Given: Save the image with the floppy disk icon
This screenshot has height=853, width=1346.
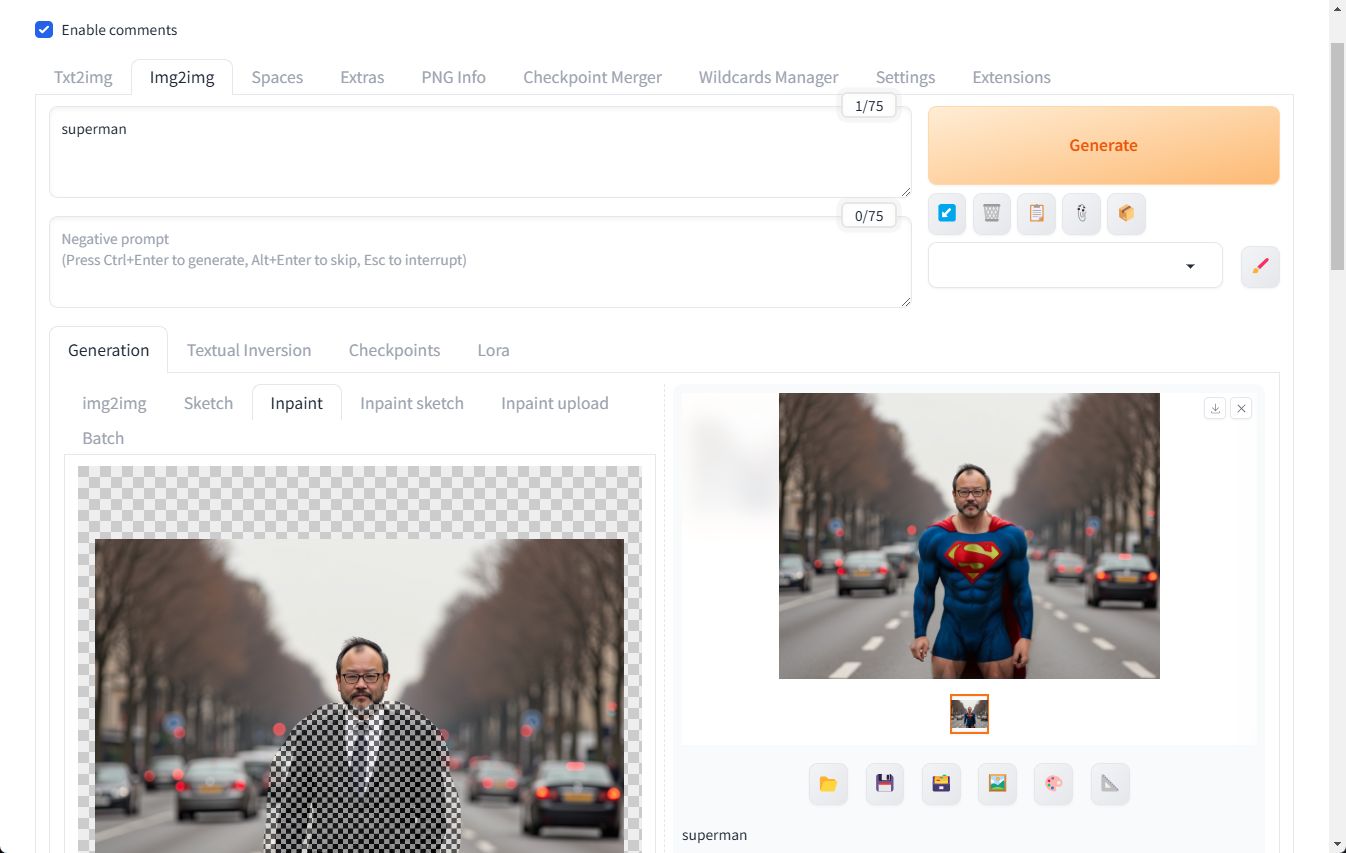Looking at the screenshot, I should 885,784.
